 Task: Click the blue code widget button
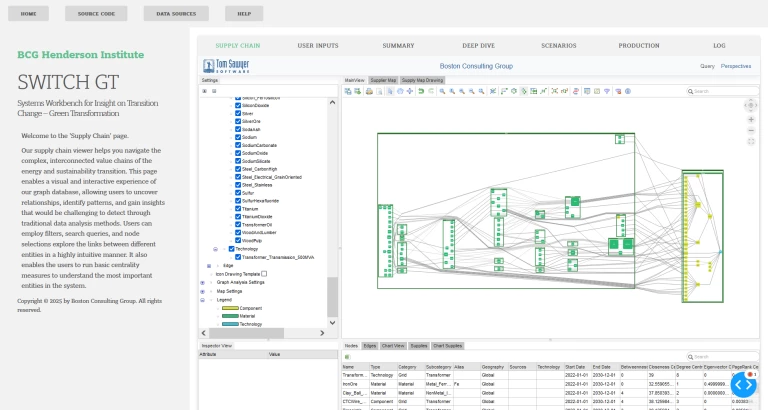[x=743, y=384]
